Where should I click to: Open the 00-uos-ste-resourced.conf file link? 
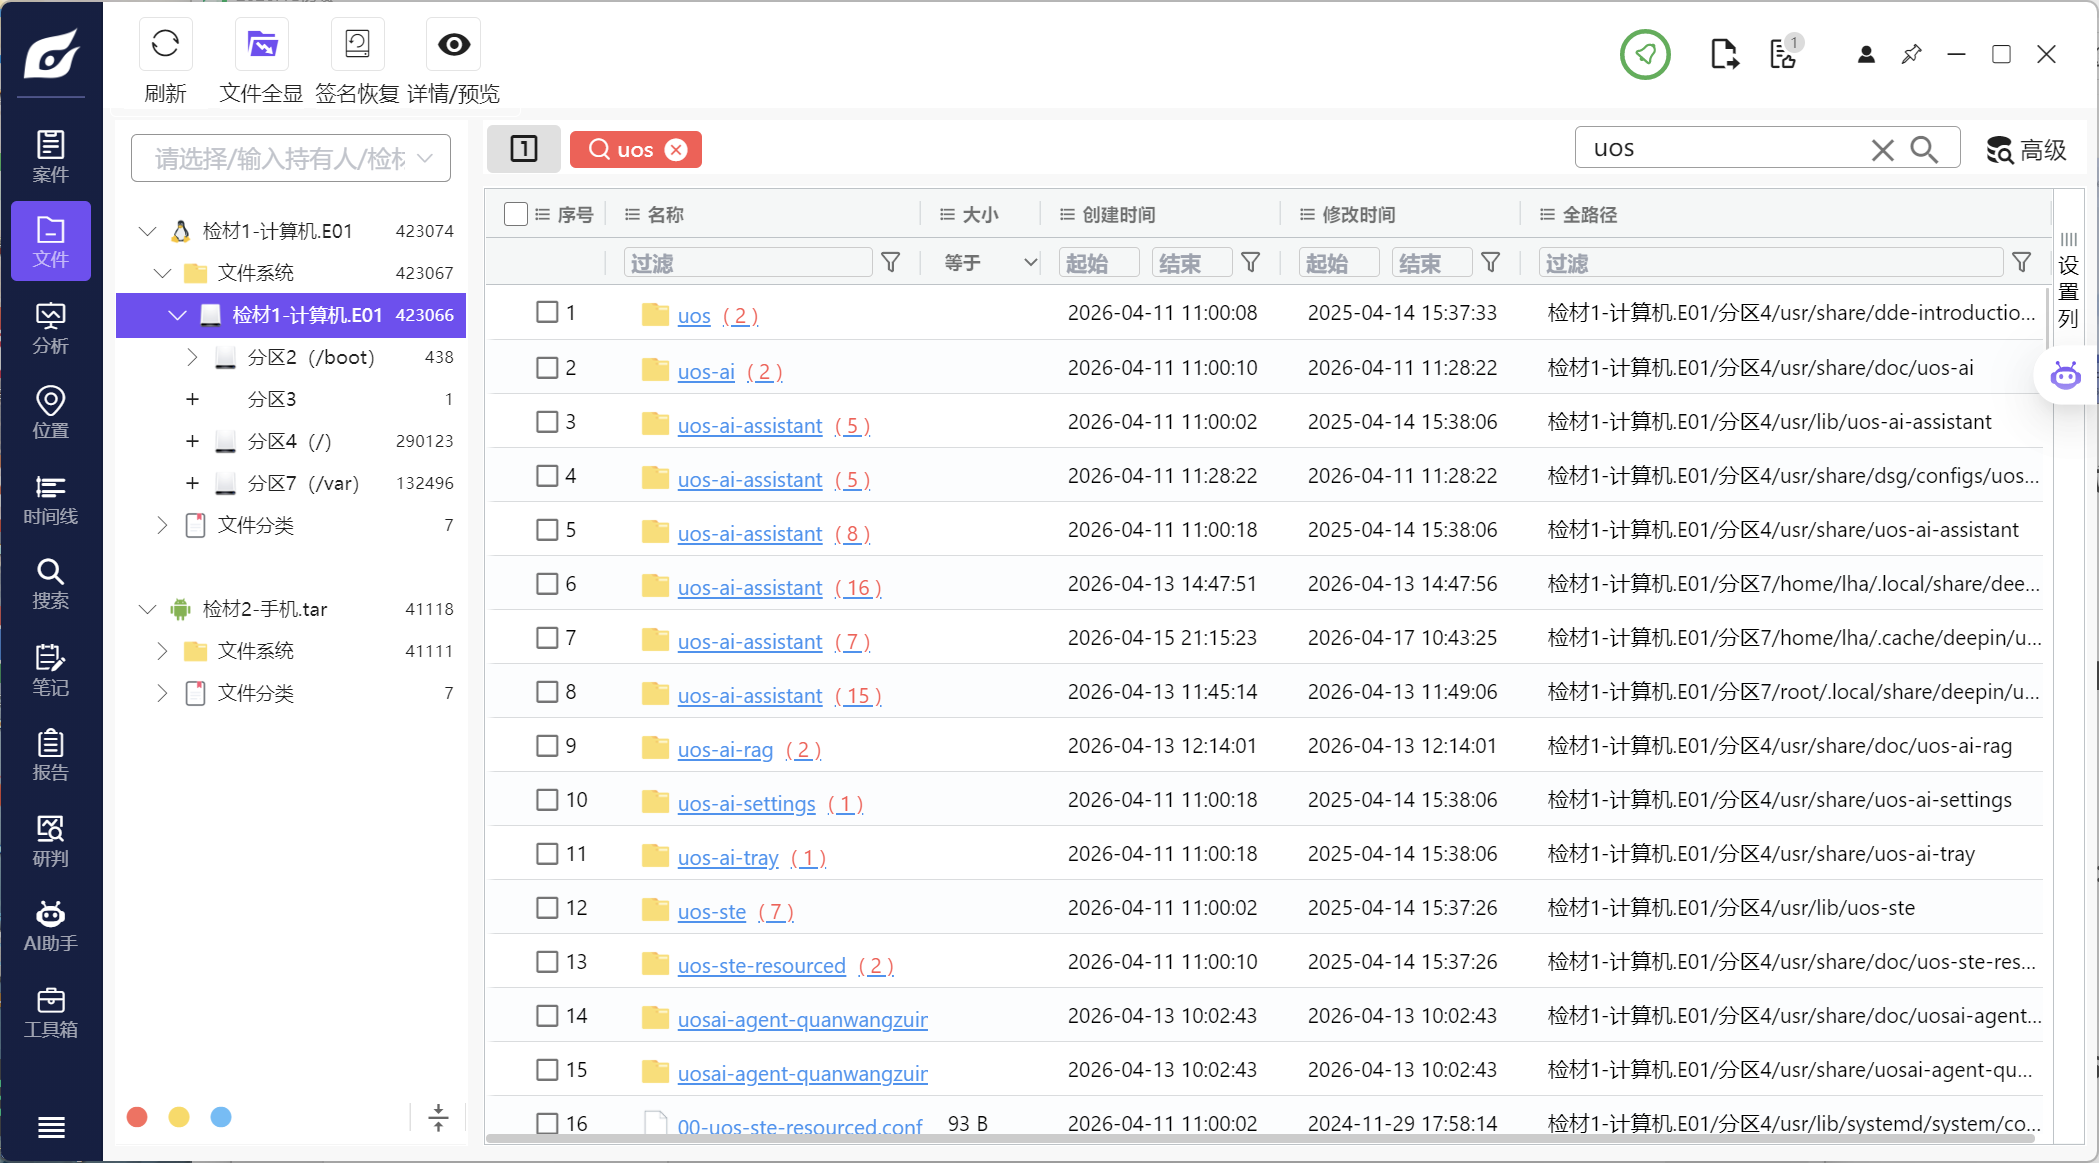click(799, 1125)
